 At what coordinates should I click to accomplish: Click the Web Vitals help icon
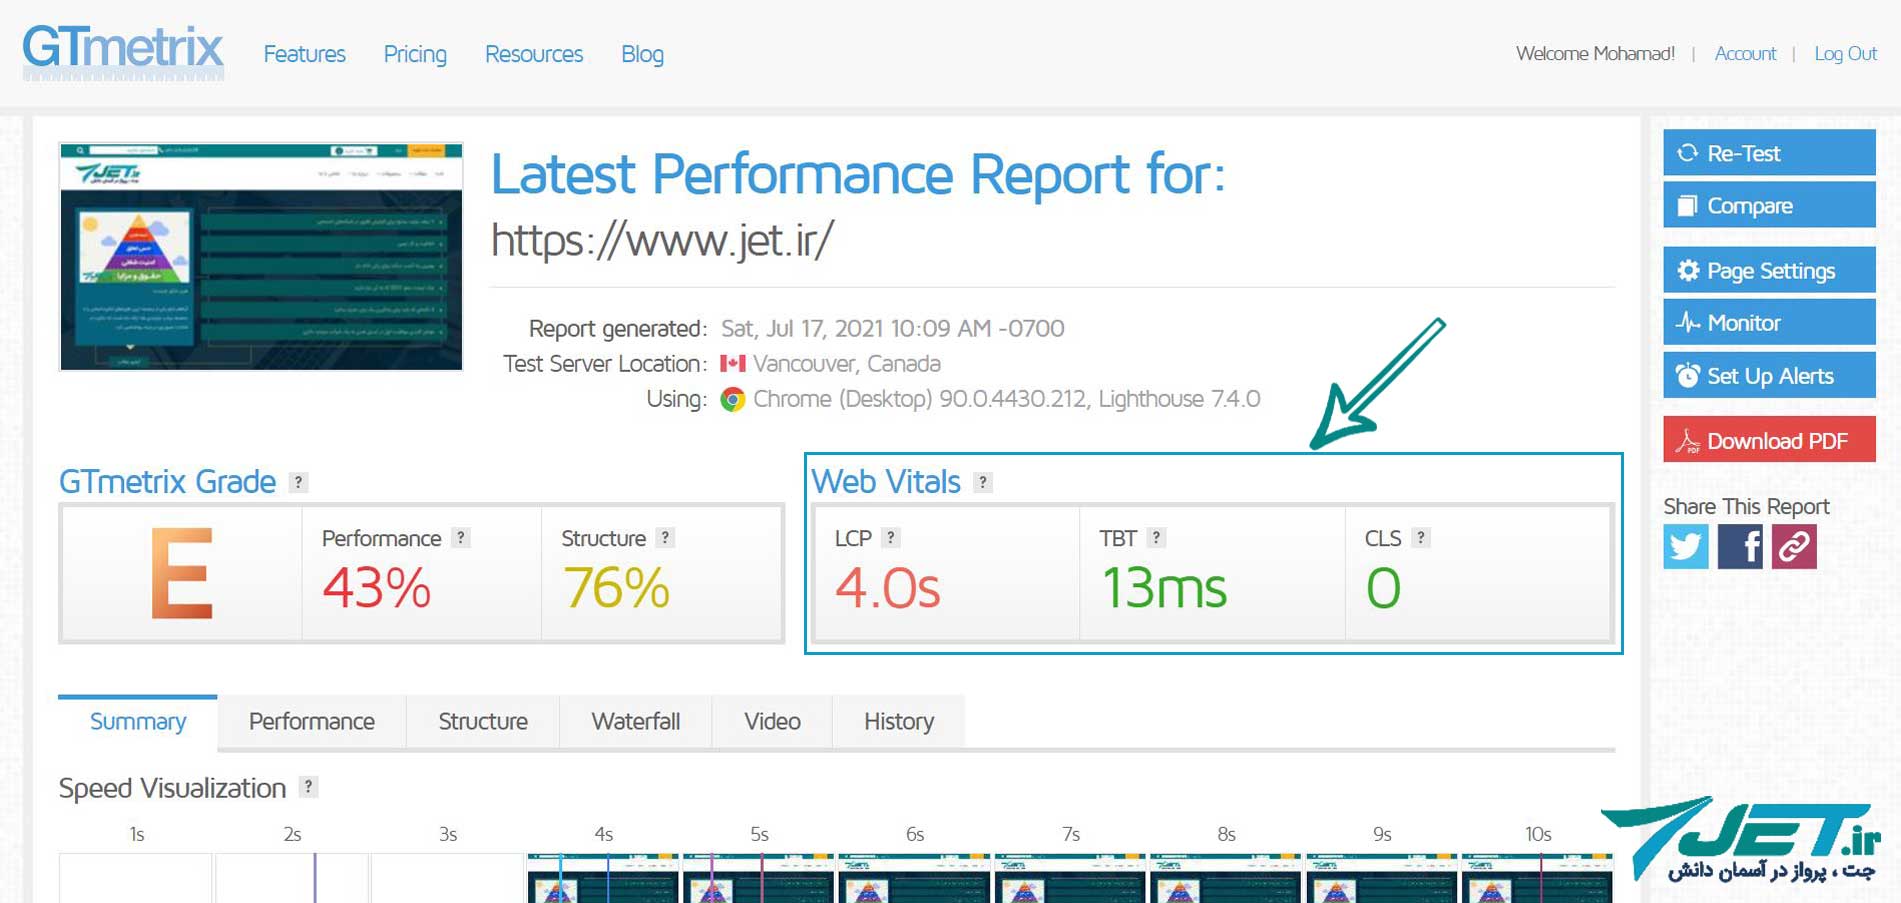click(983, 482)
